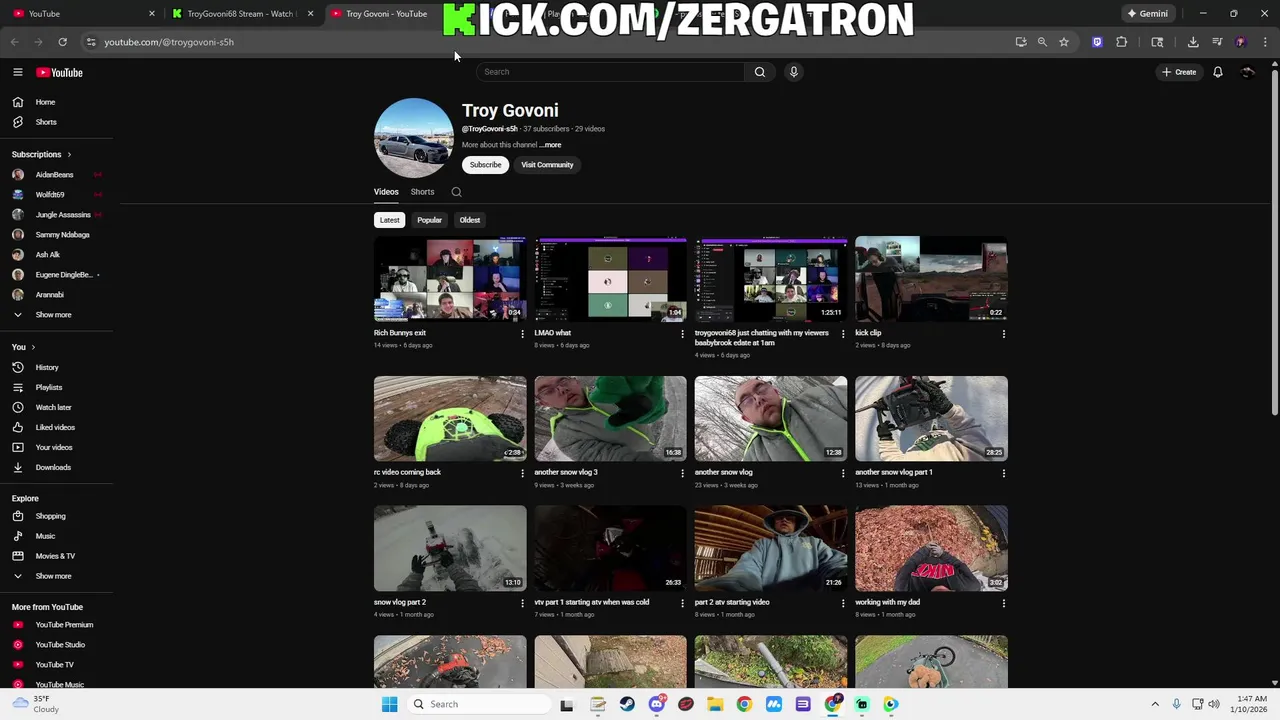Open Steam from the taskbar

(627, 704)
